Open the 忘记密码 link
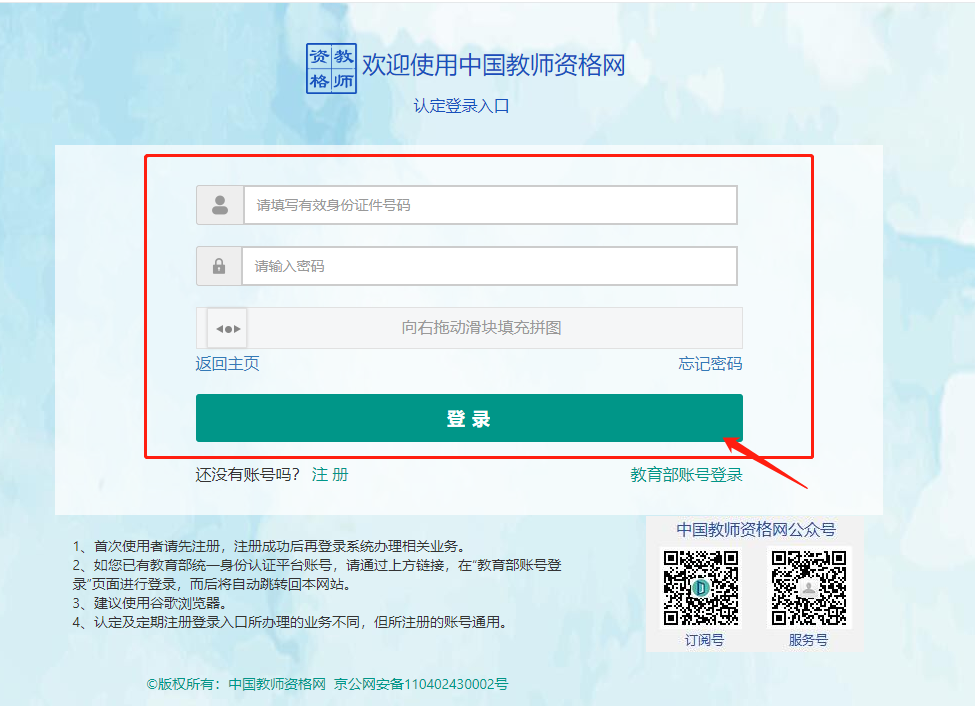 pyautogui.click(x=710, y=363)
